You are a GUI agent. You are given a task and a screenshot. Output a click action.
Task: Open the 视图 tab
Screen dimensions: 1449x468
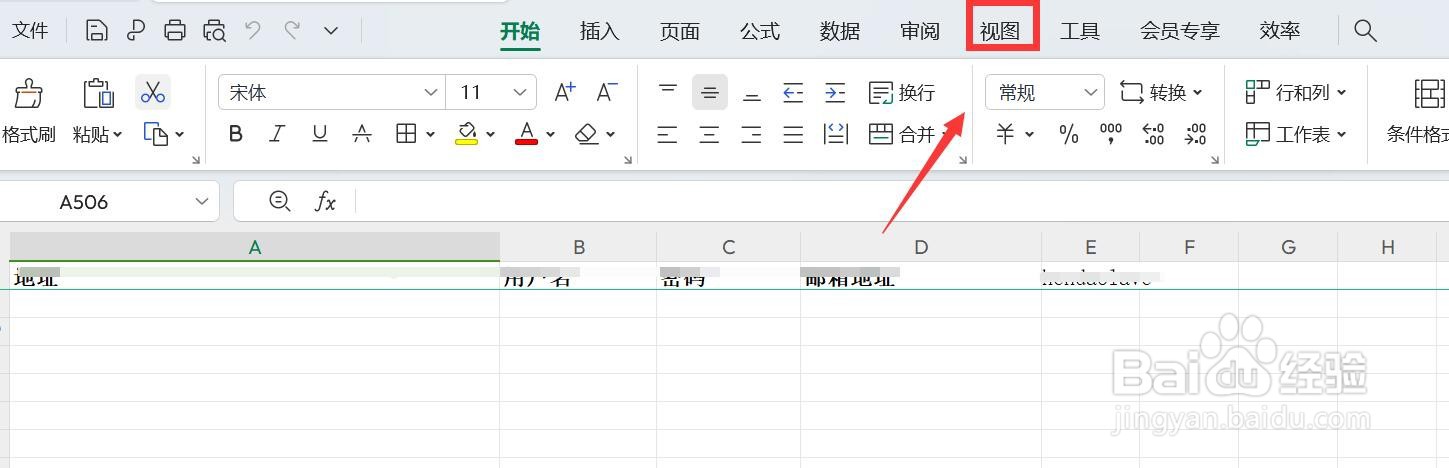pyautogui.click(x=1000, y=31)
